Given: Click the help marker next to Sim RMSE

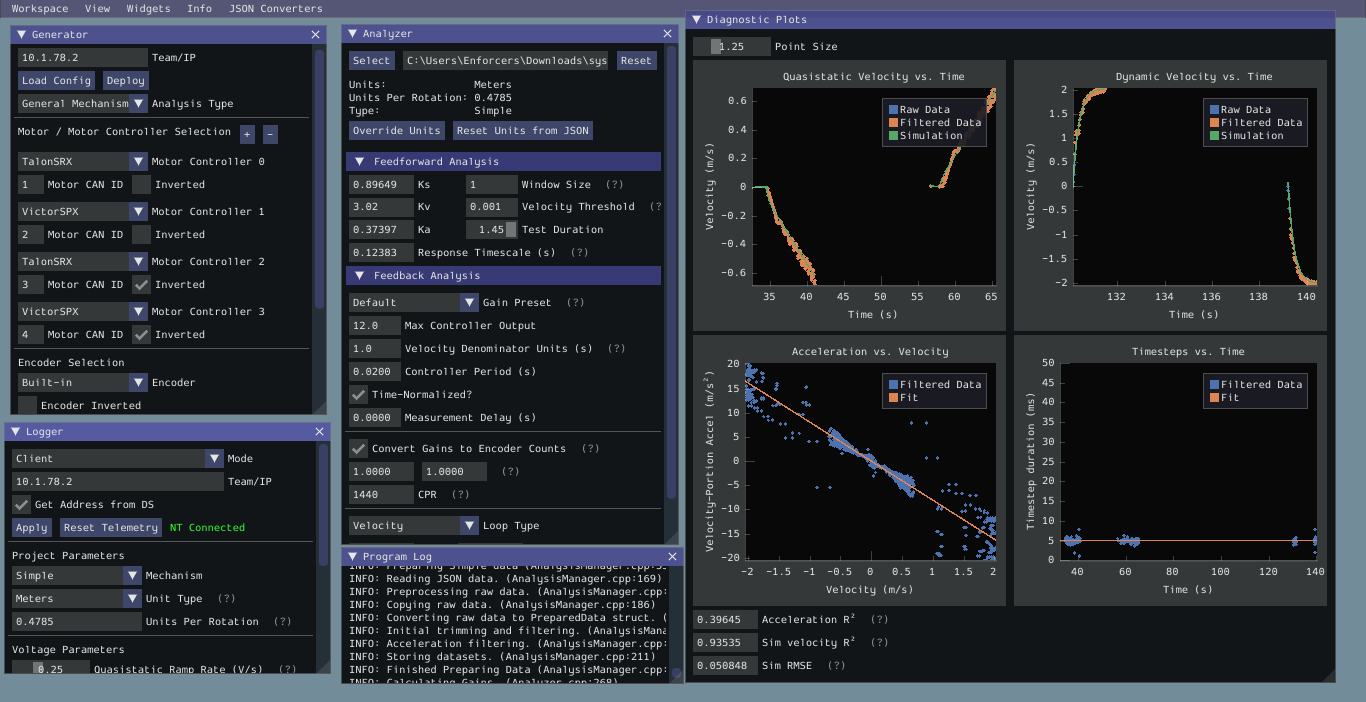Looking at the screenshot, I should (836, 665).
